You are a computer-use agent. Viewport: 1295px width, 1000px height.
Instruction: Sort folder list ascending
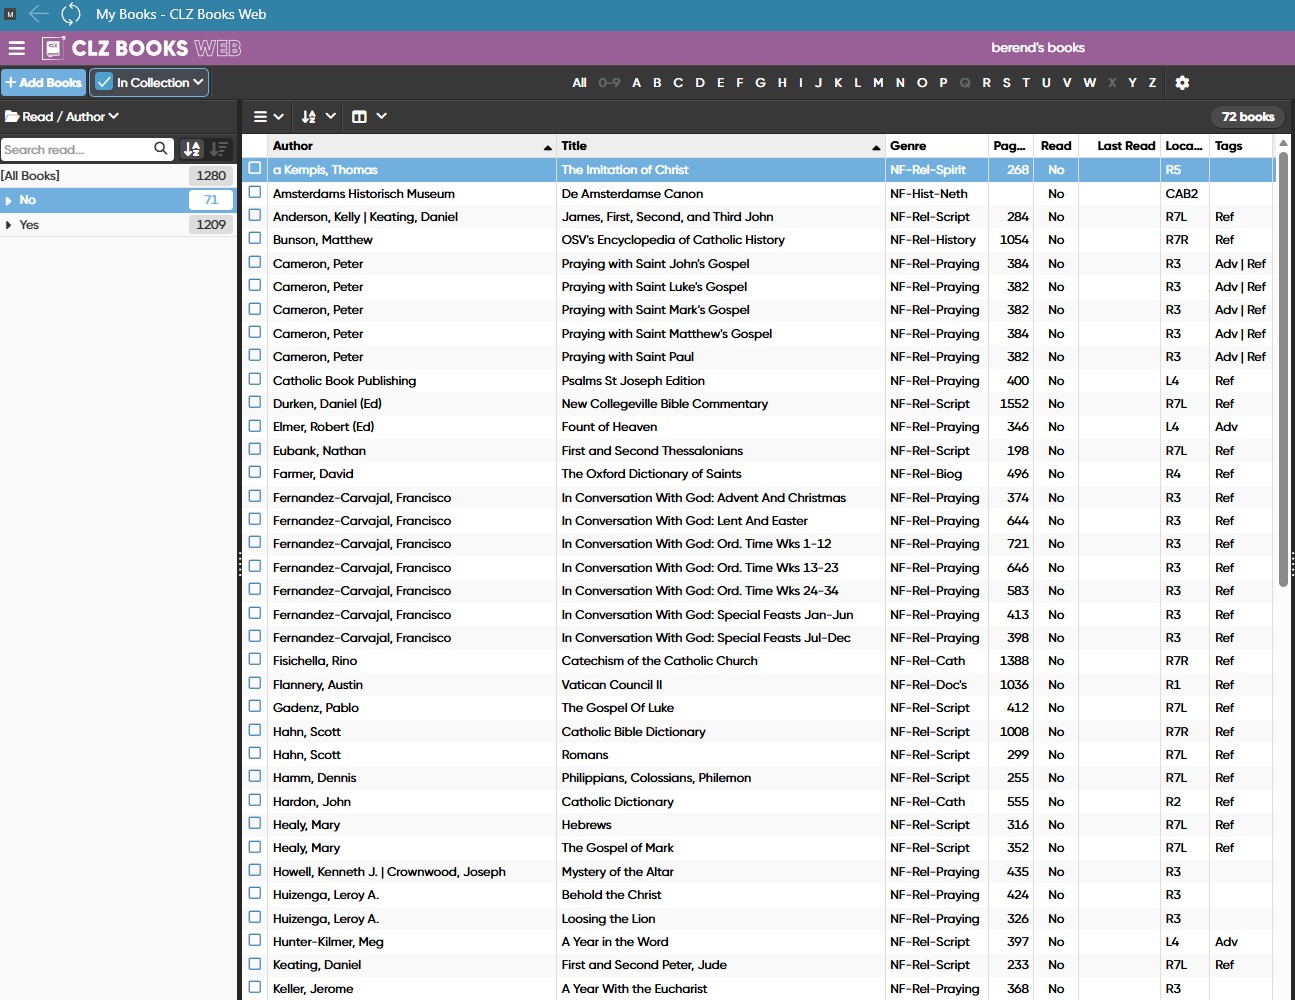click(192, 149)
